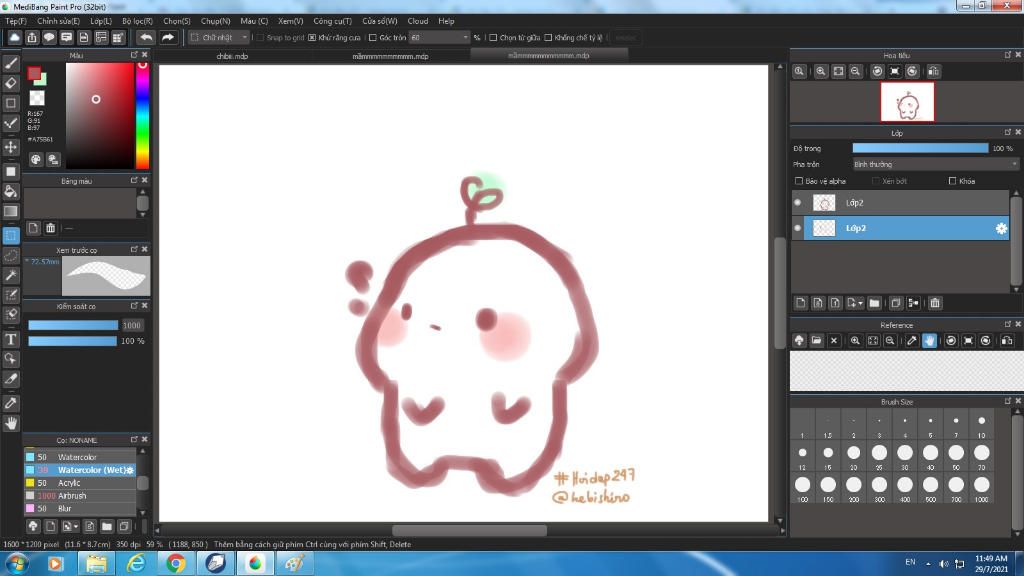The image size is (1024, 576).
Task: Choose brush size preset 100
Action: [803, 487]
